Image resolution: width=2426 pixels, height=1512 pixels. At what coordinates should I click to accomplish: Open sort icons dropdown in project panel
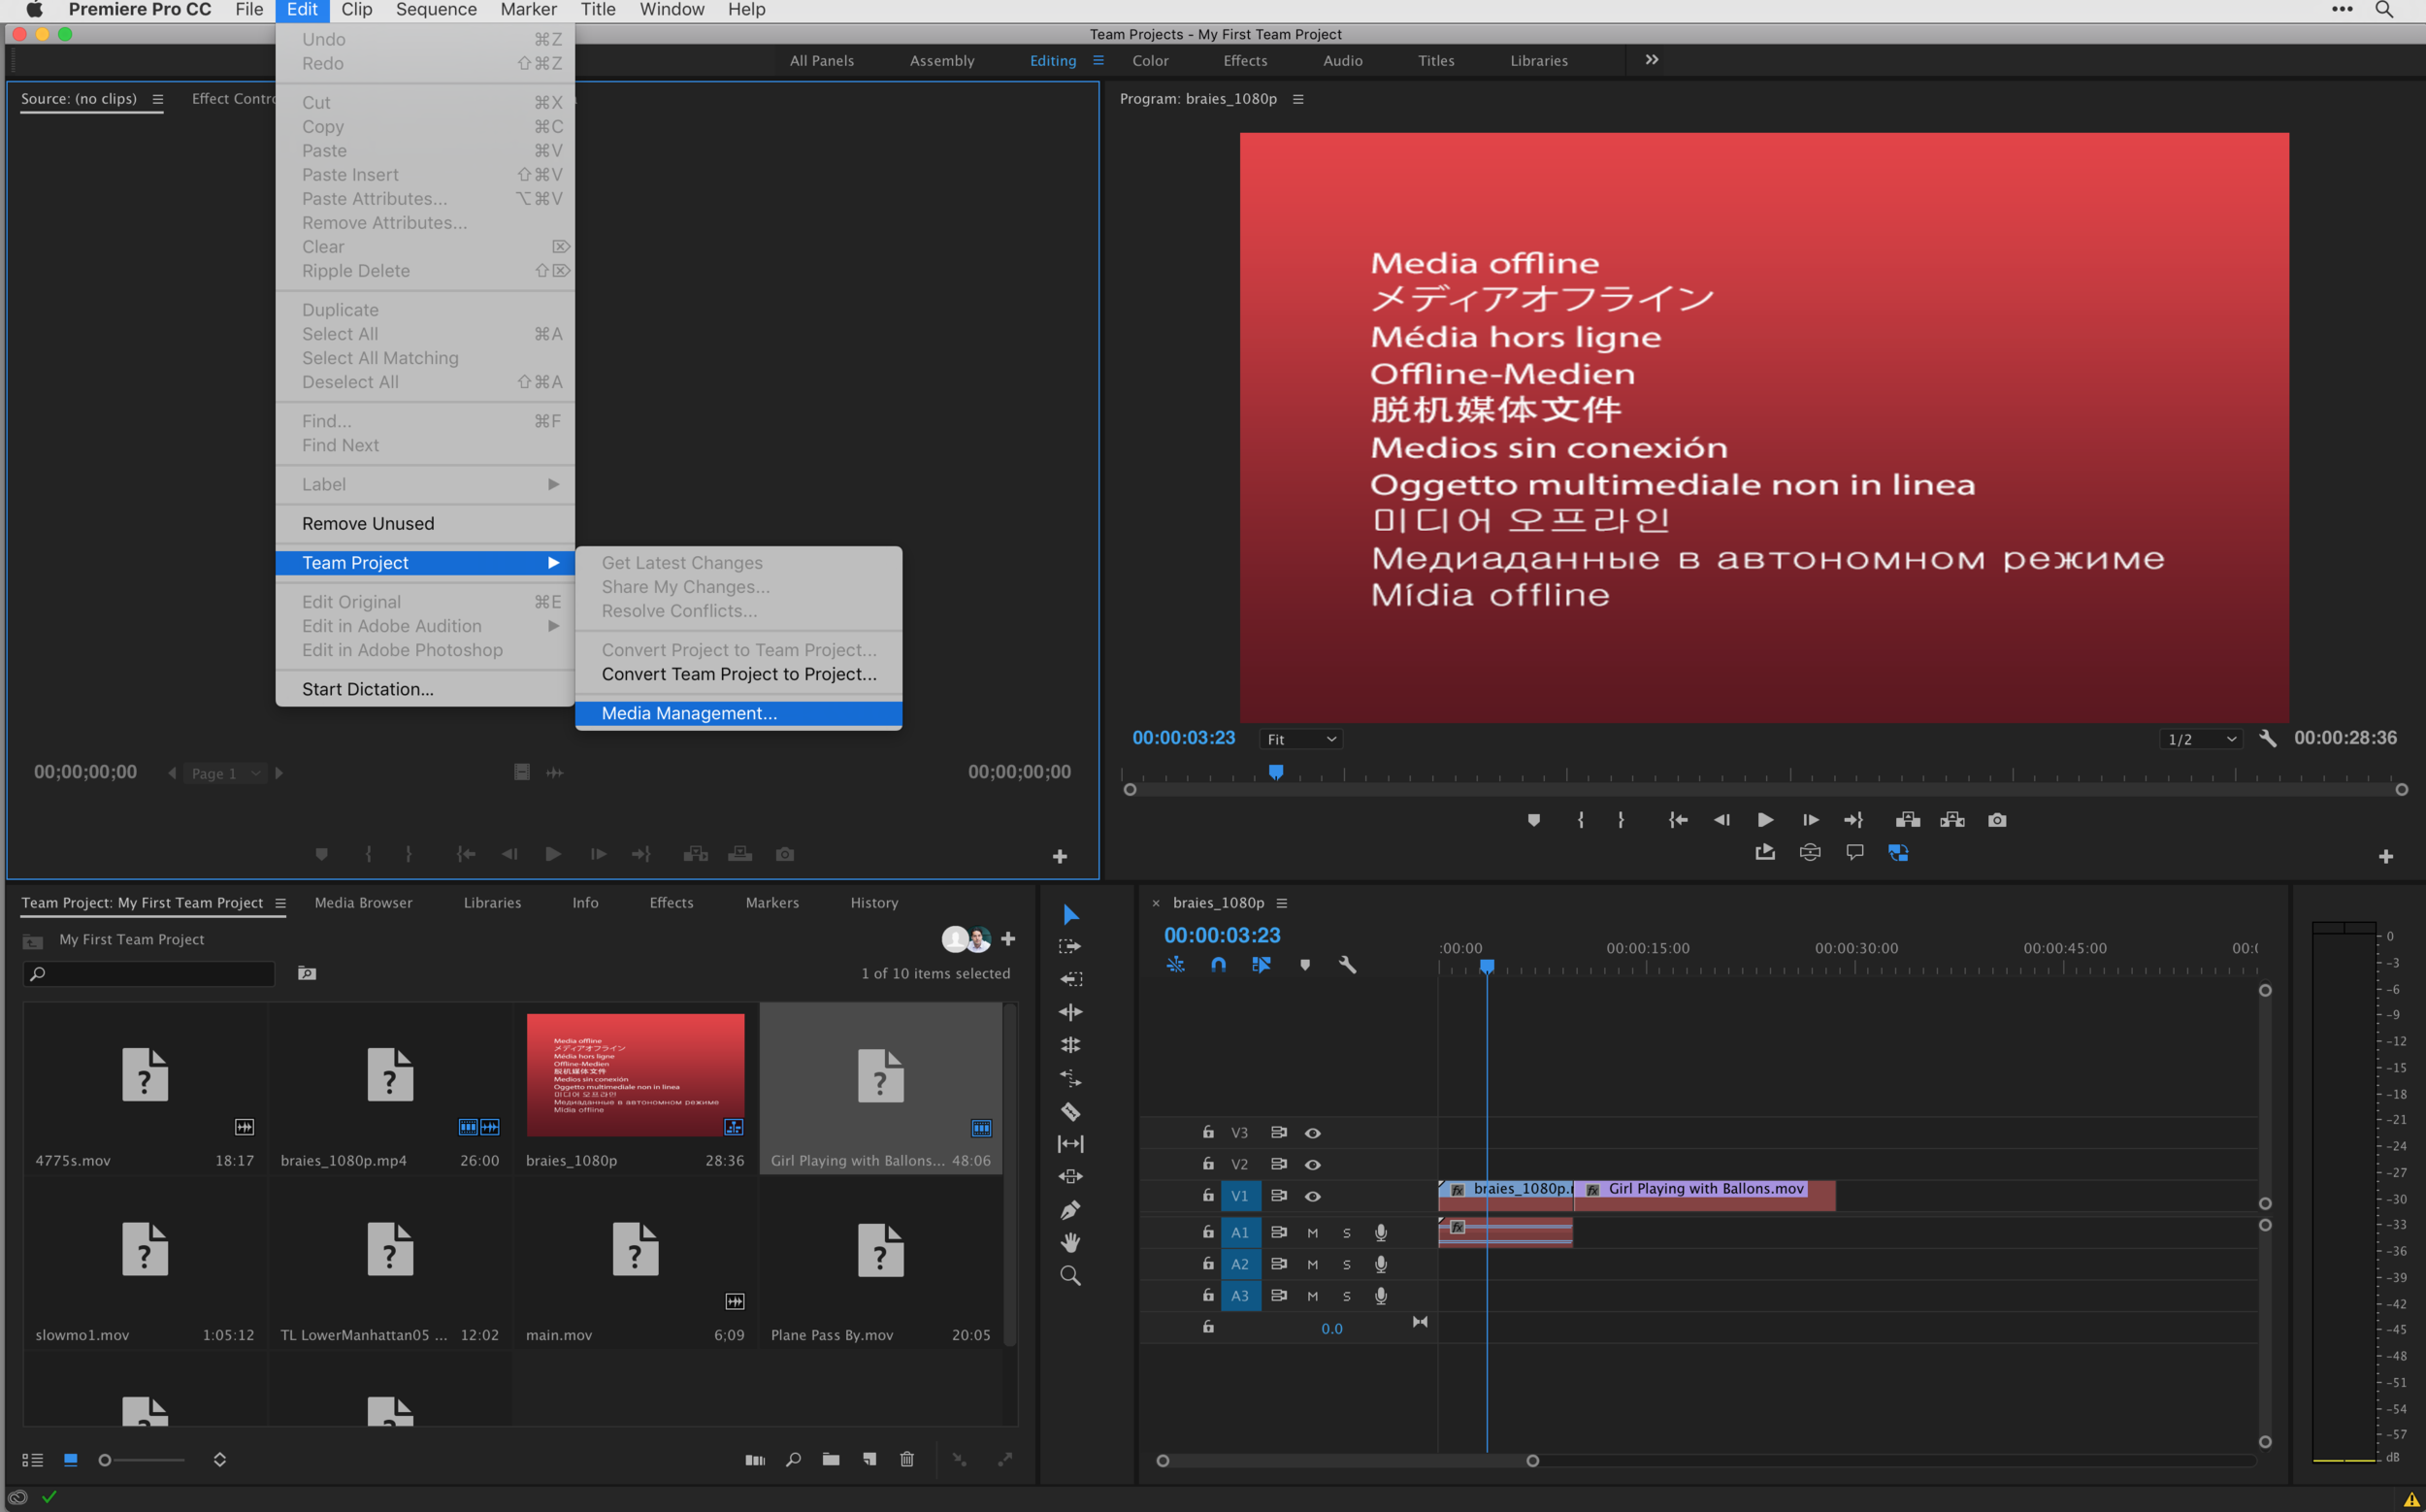point(219,1460)
